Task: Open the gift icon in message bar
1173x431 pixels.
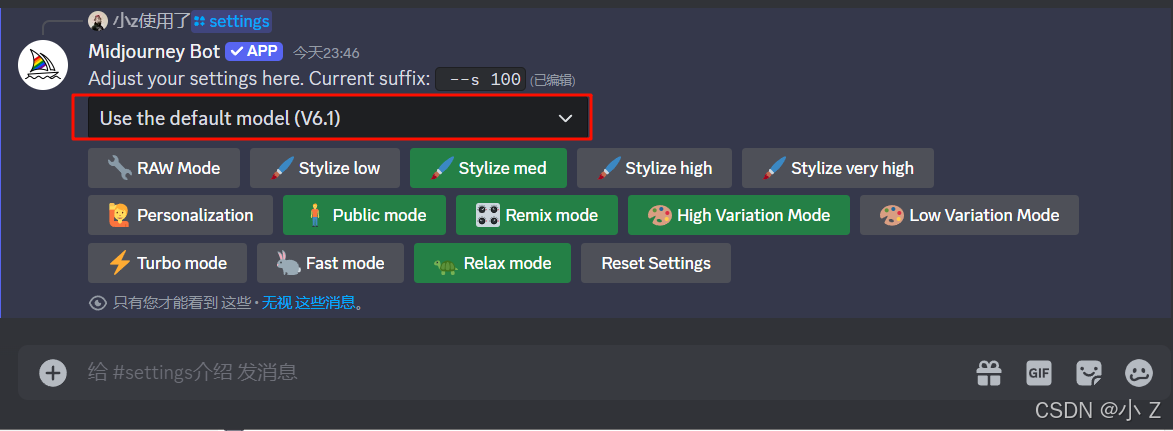Action: [989, 373]
